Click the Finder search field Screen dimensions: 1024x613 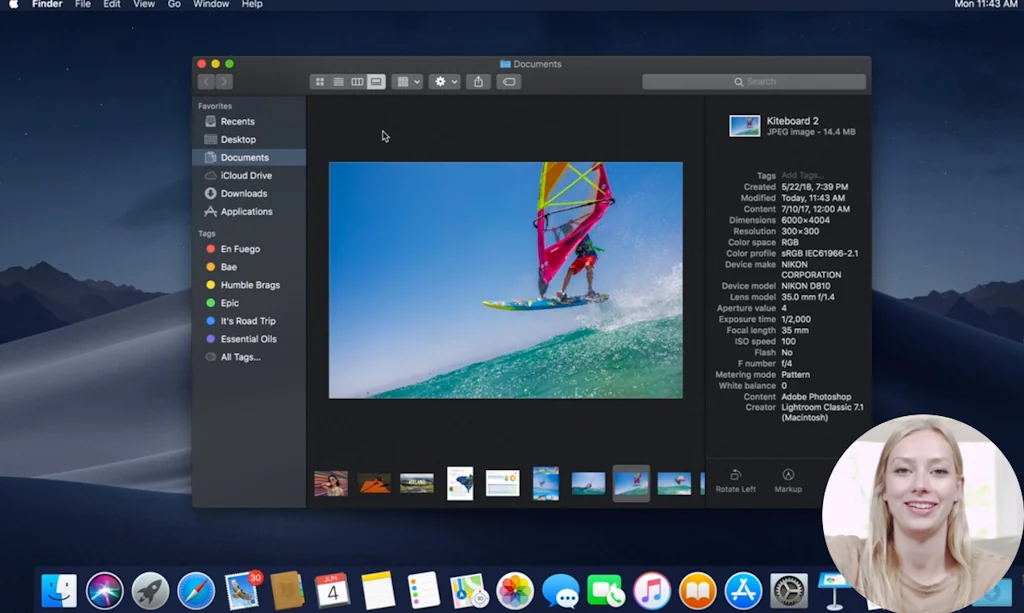tap(754, 82)
